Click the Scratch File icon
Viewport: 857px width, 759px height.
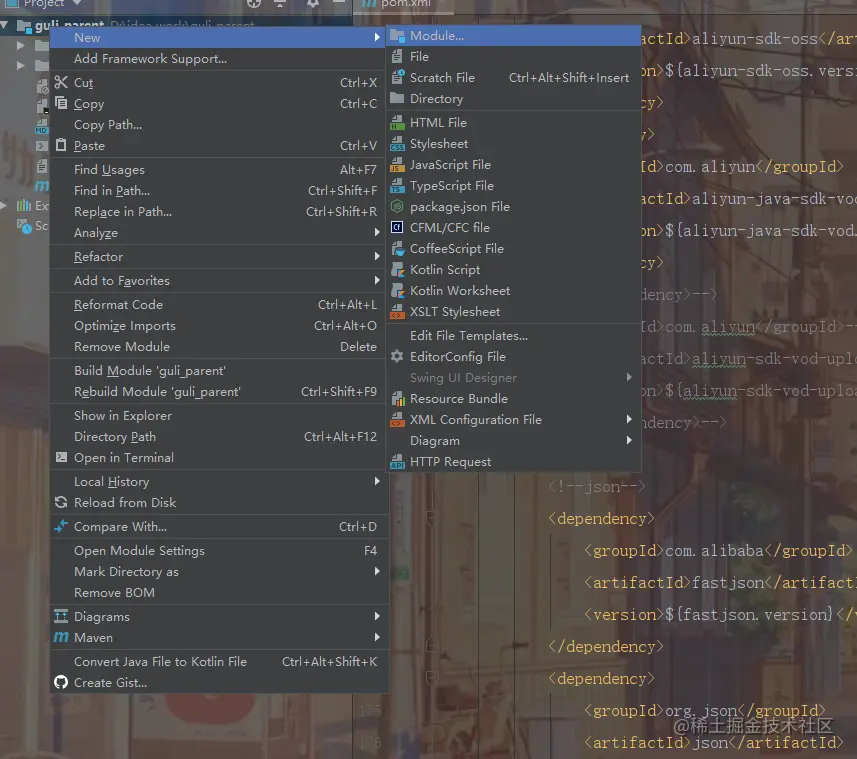click(x=397, y=77)
